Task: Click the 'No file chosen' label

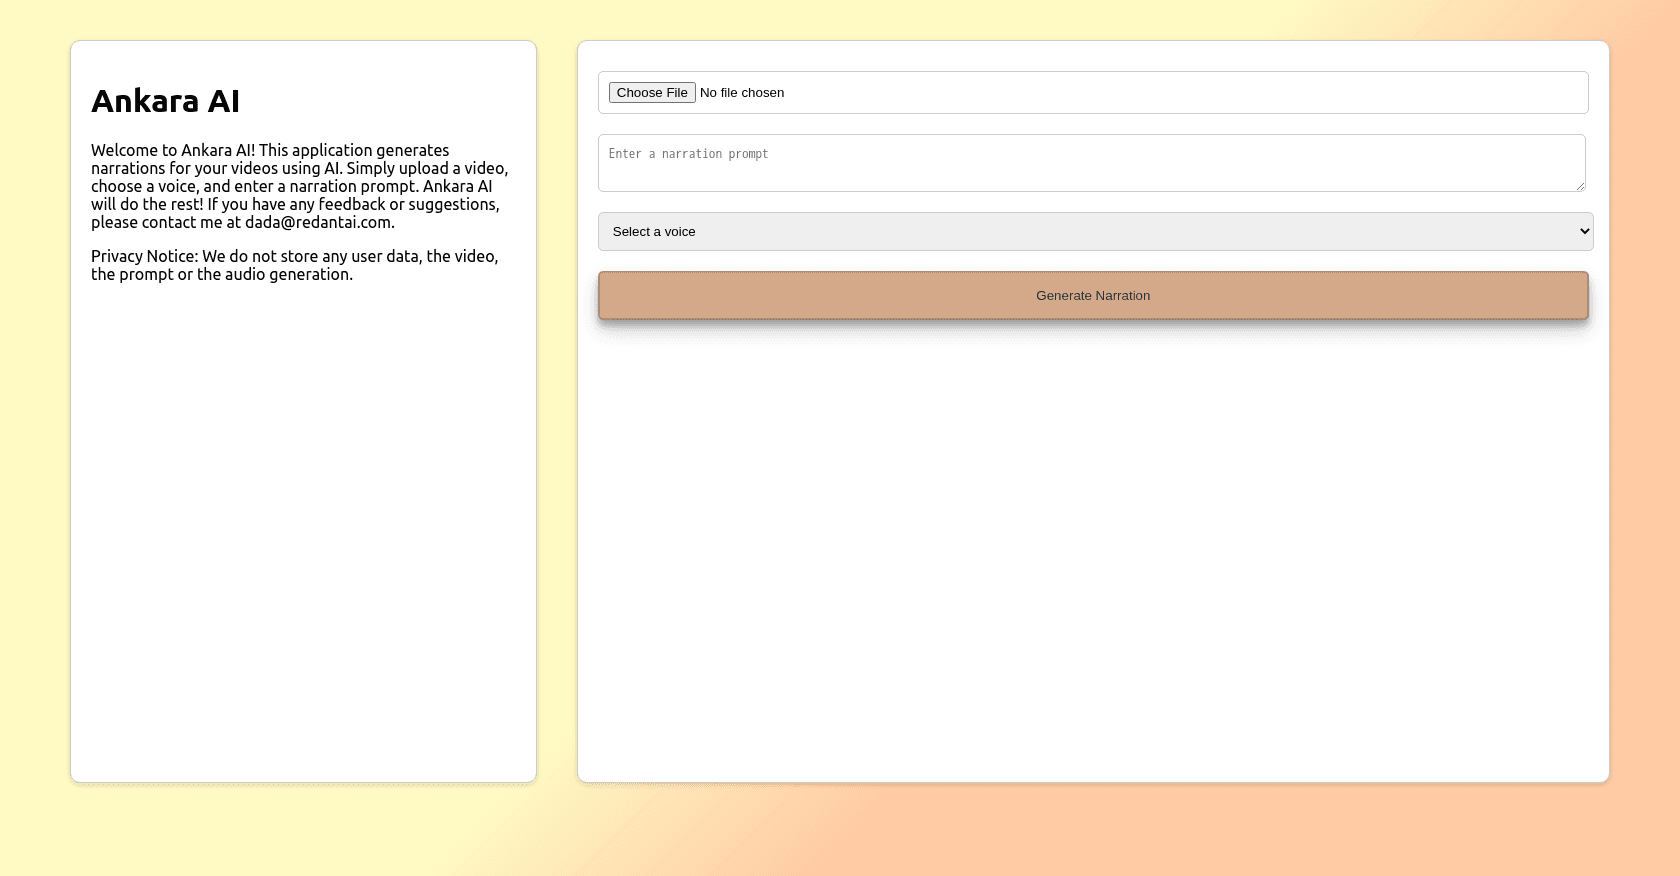Action: (742, 93)
